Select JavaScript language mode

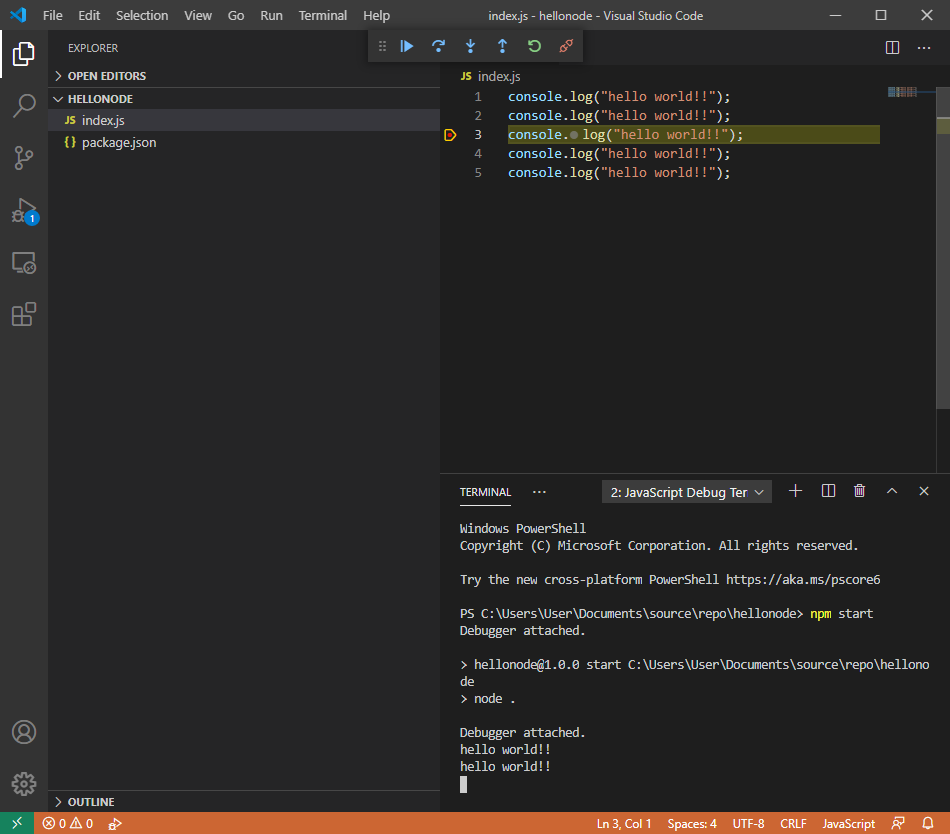pos(848,824)
